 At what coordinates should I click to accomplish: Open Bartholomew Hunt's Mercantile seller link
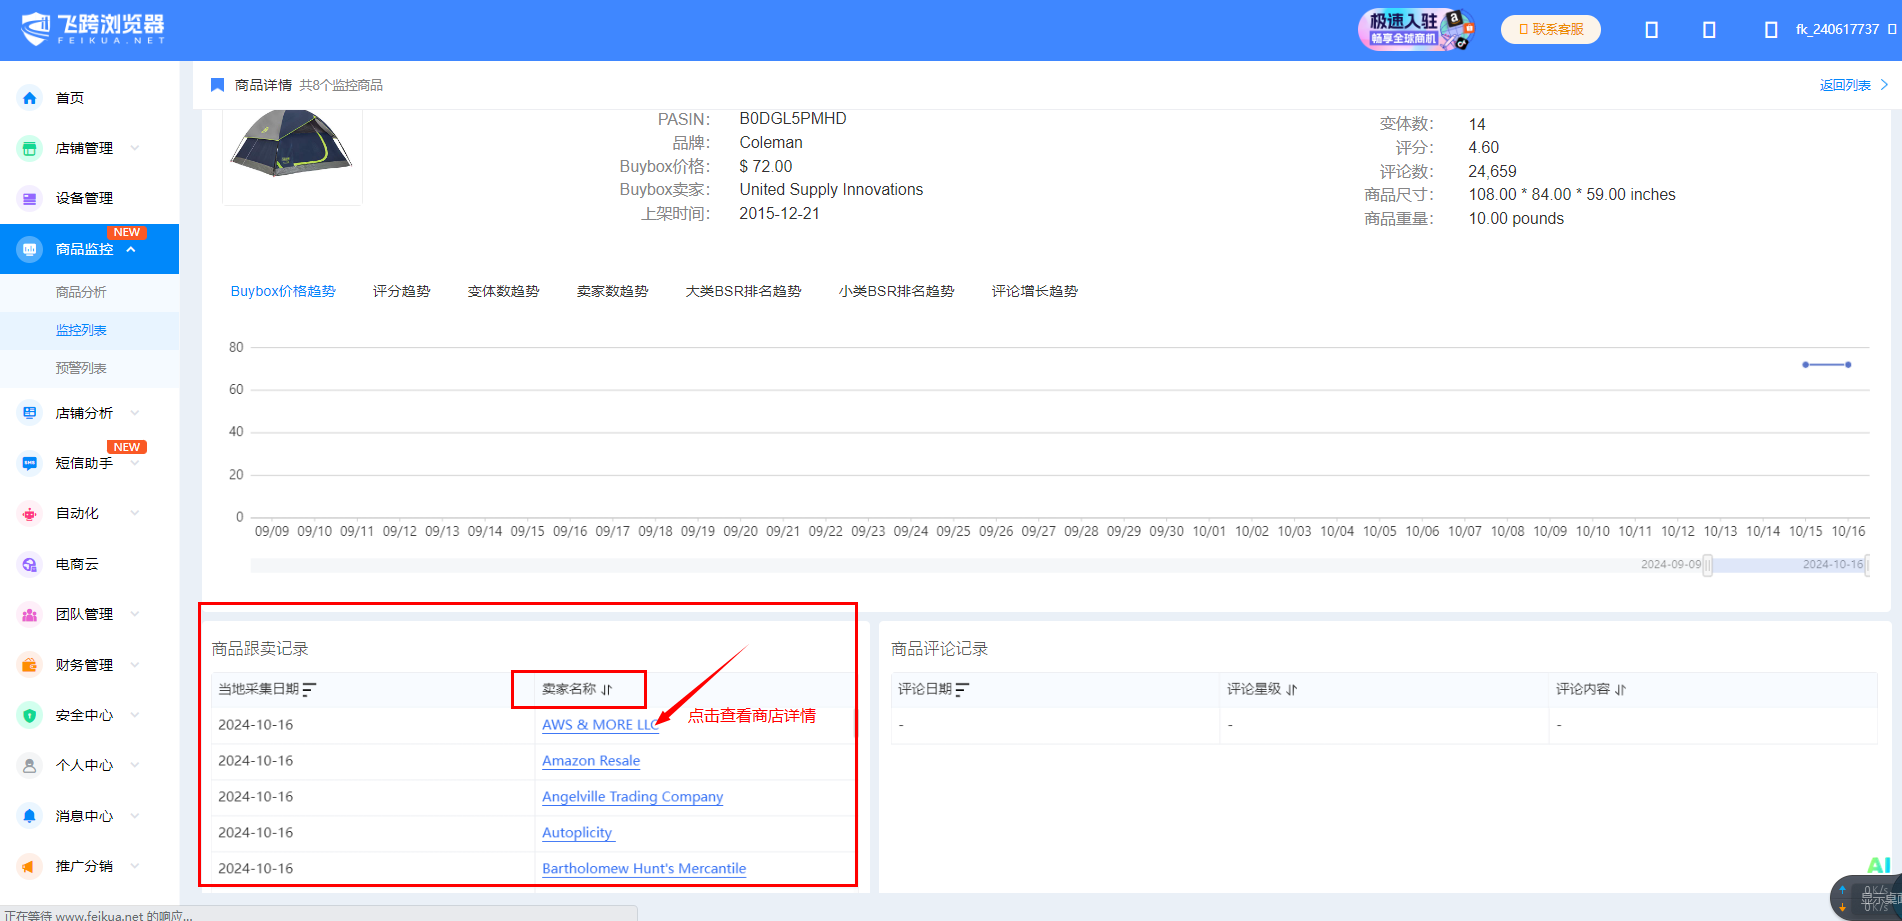[644, 869]
